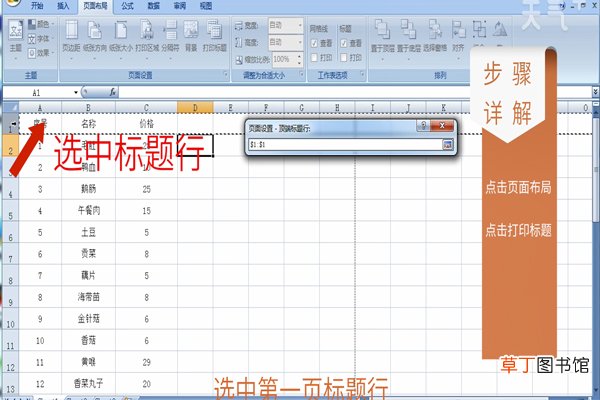The height and width of the screenshot is (400, 600).
Task: Switch to the 公式 tab
Action: pyautogui.click(x=127, y=6)
